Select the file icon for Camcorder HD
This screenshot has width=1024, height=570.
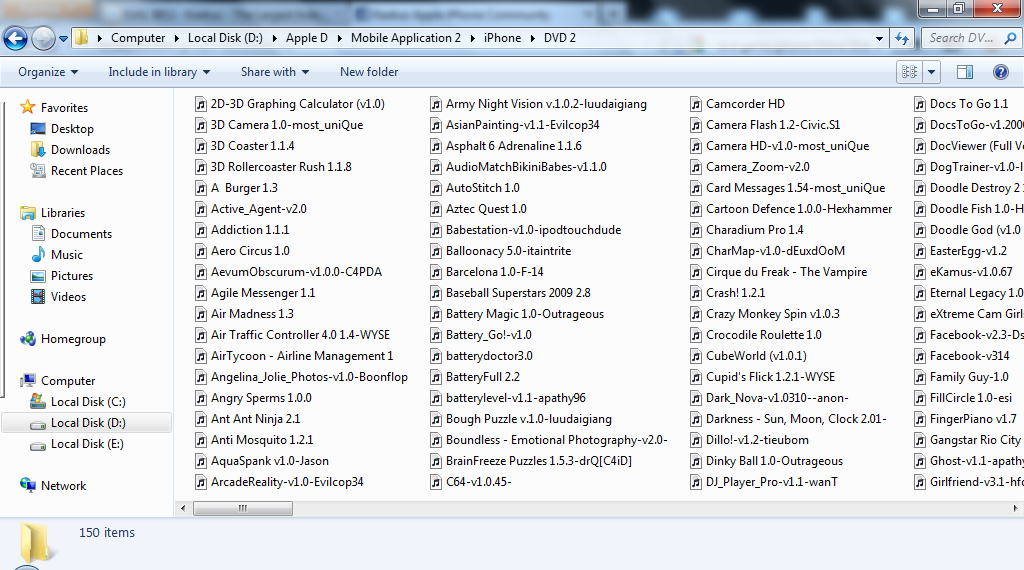(696, 104)
